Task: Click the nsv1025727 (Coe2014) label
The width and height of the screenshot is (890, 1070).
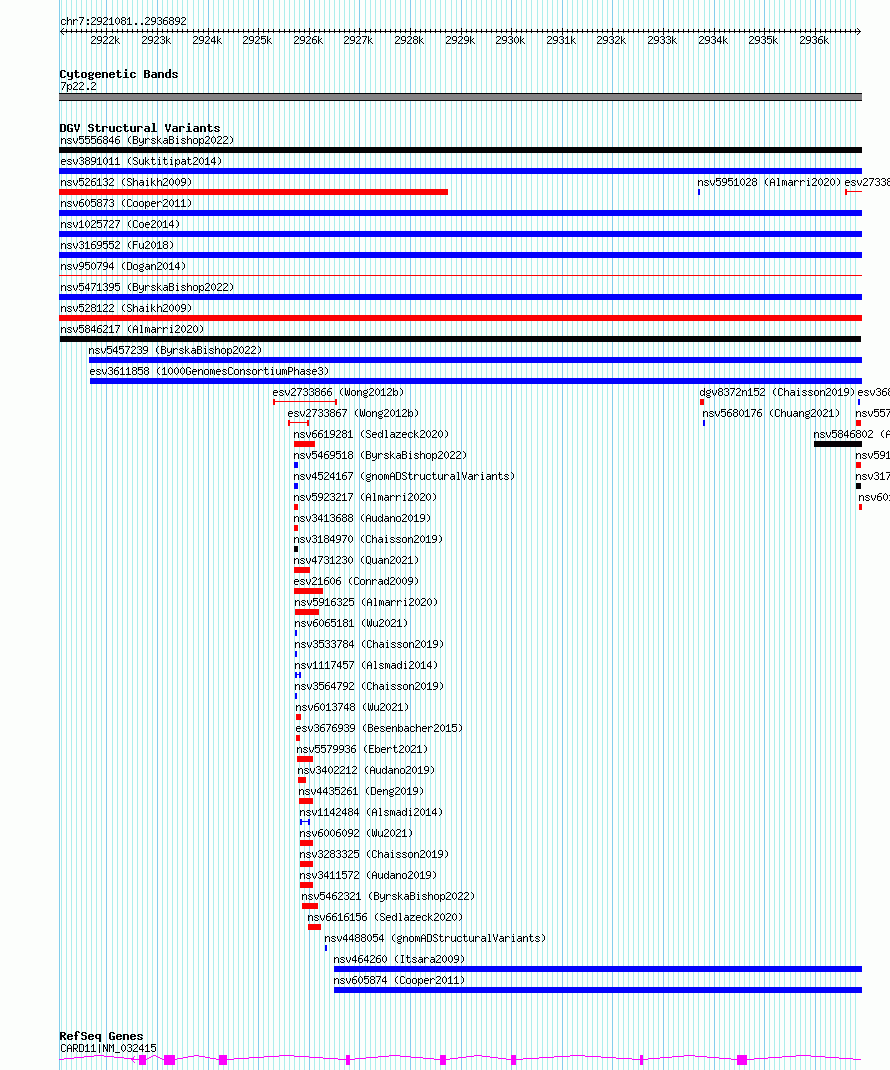Action: point(120,225)
